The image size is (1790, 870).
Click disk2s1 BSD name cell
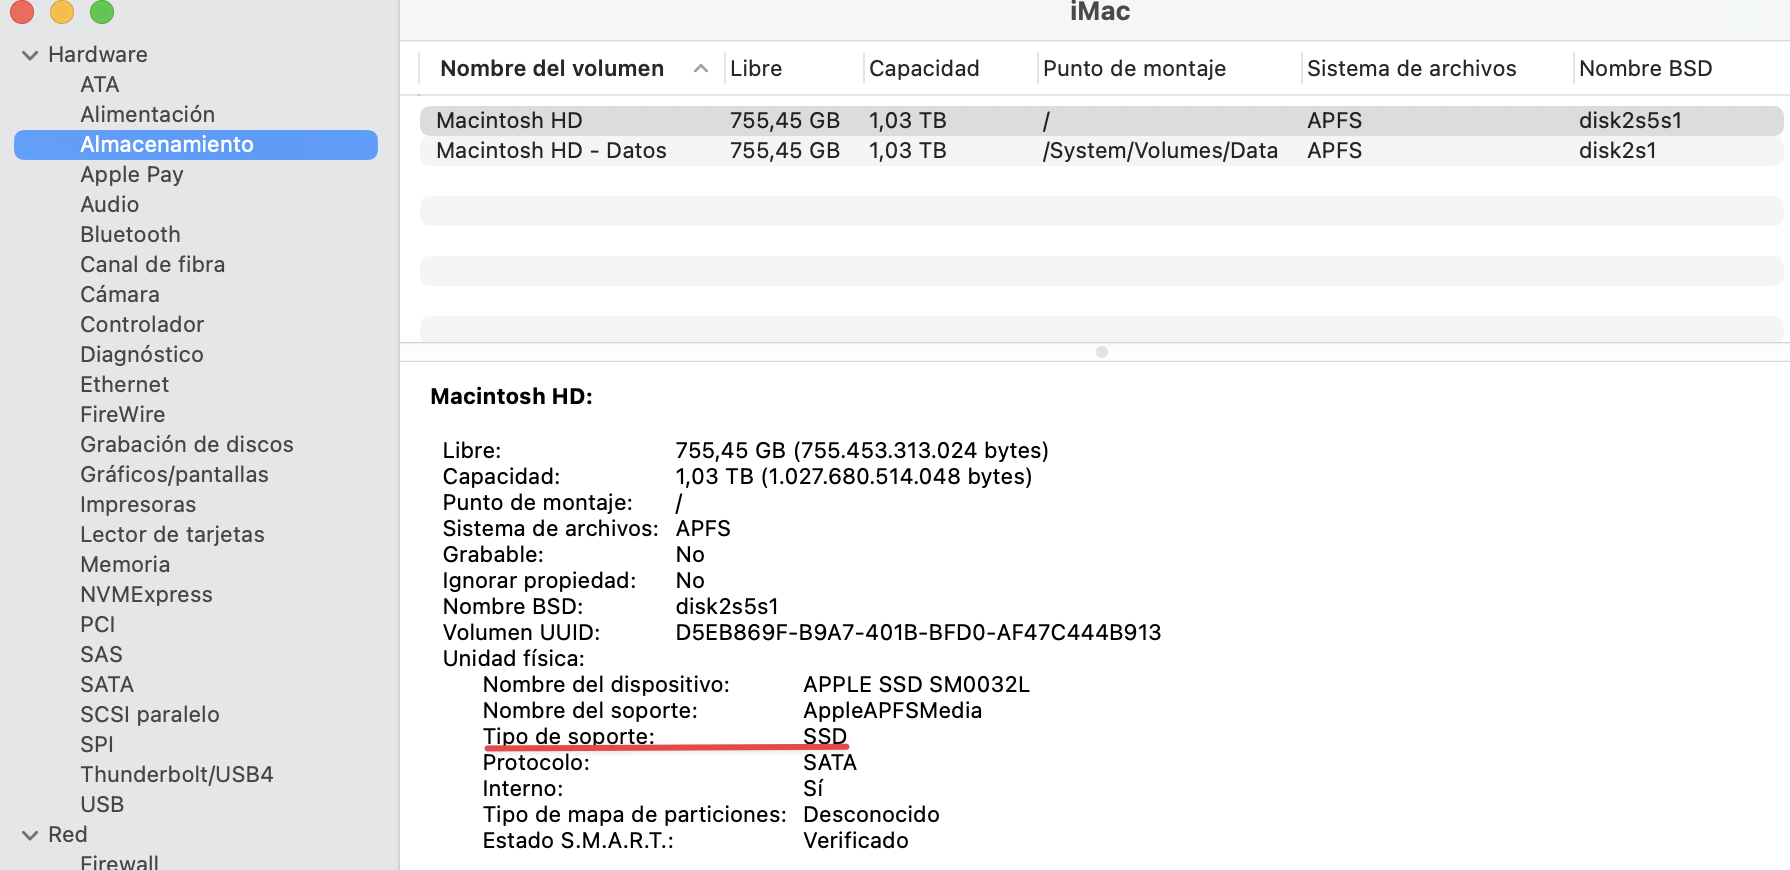tap(1617, 151)
